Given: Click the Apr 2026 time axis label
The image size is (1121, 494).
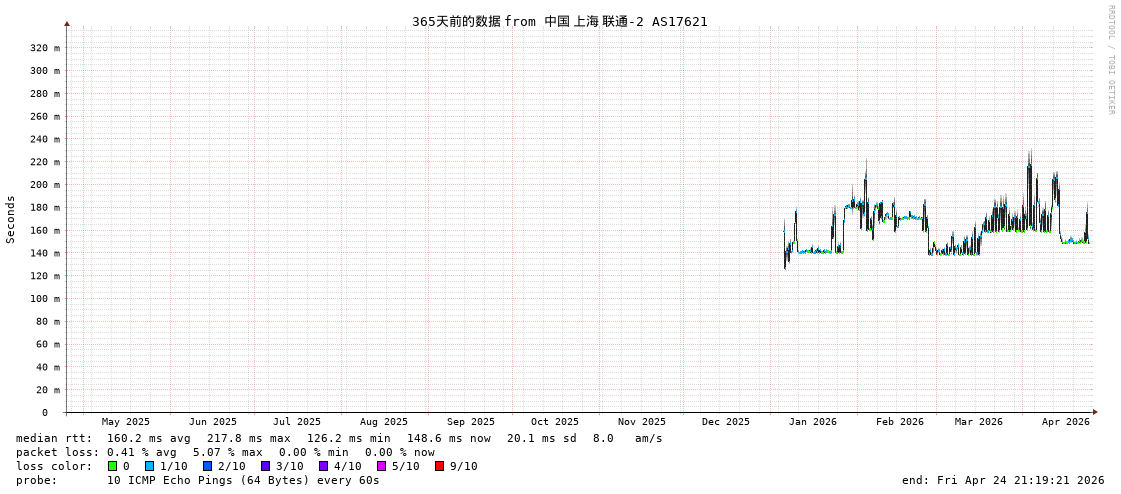Looking at the screenshot, I should pos(1065,422).
